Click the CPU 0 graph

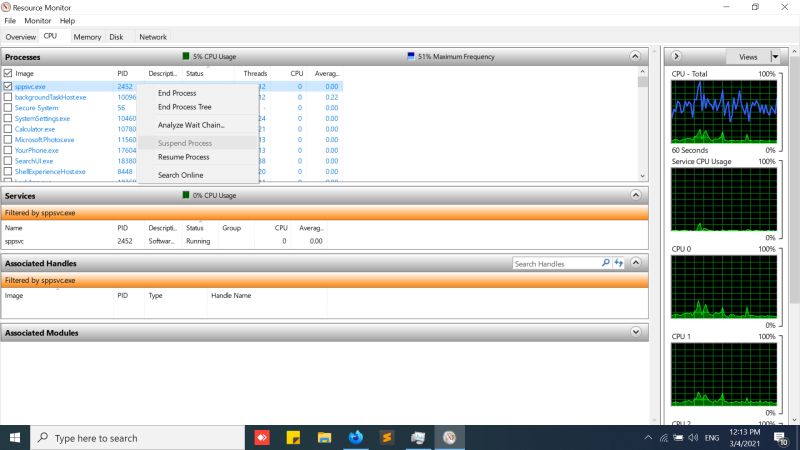click(x=724, y=287)
